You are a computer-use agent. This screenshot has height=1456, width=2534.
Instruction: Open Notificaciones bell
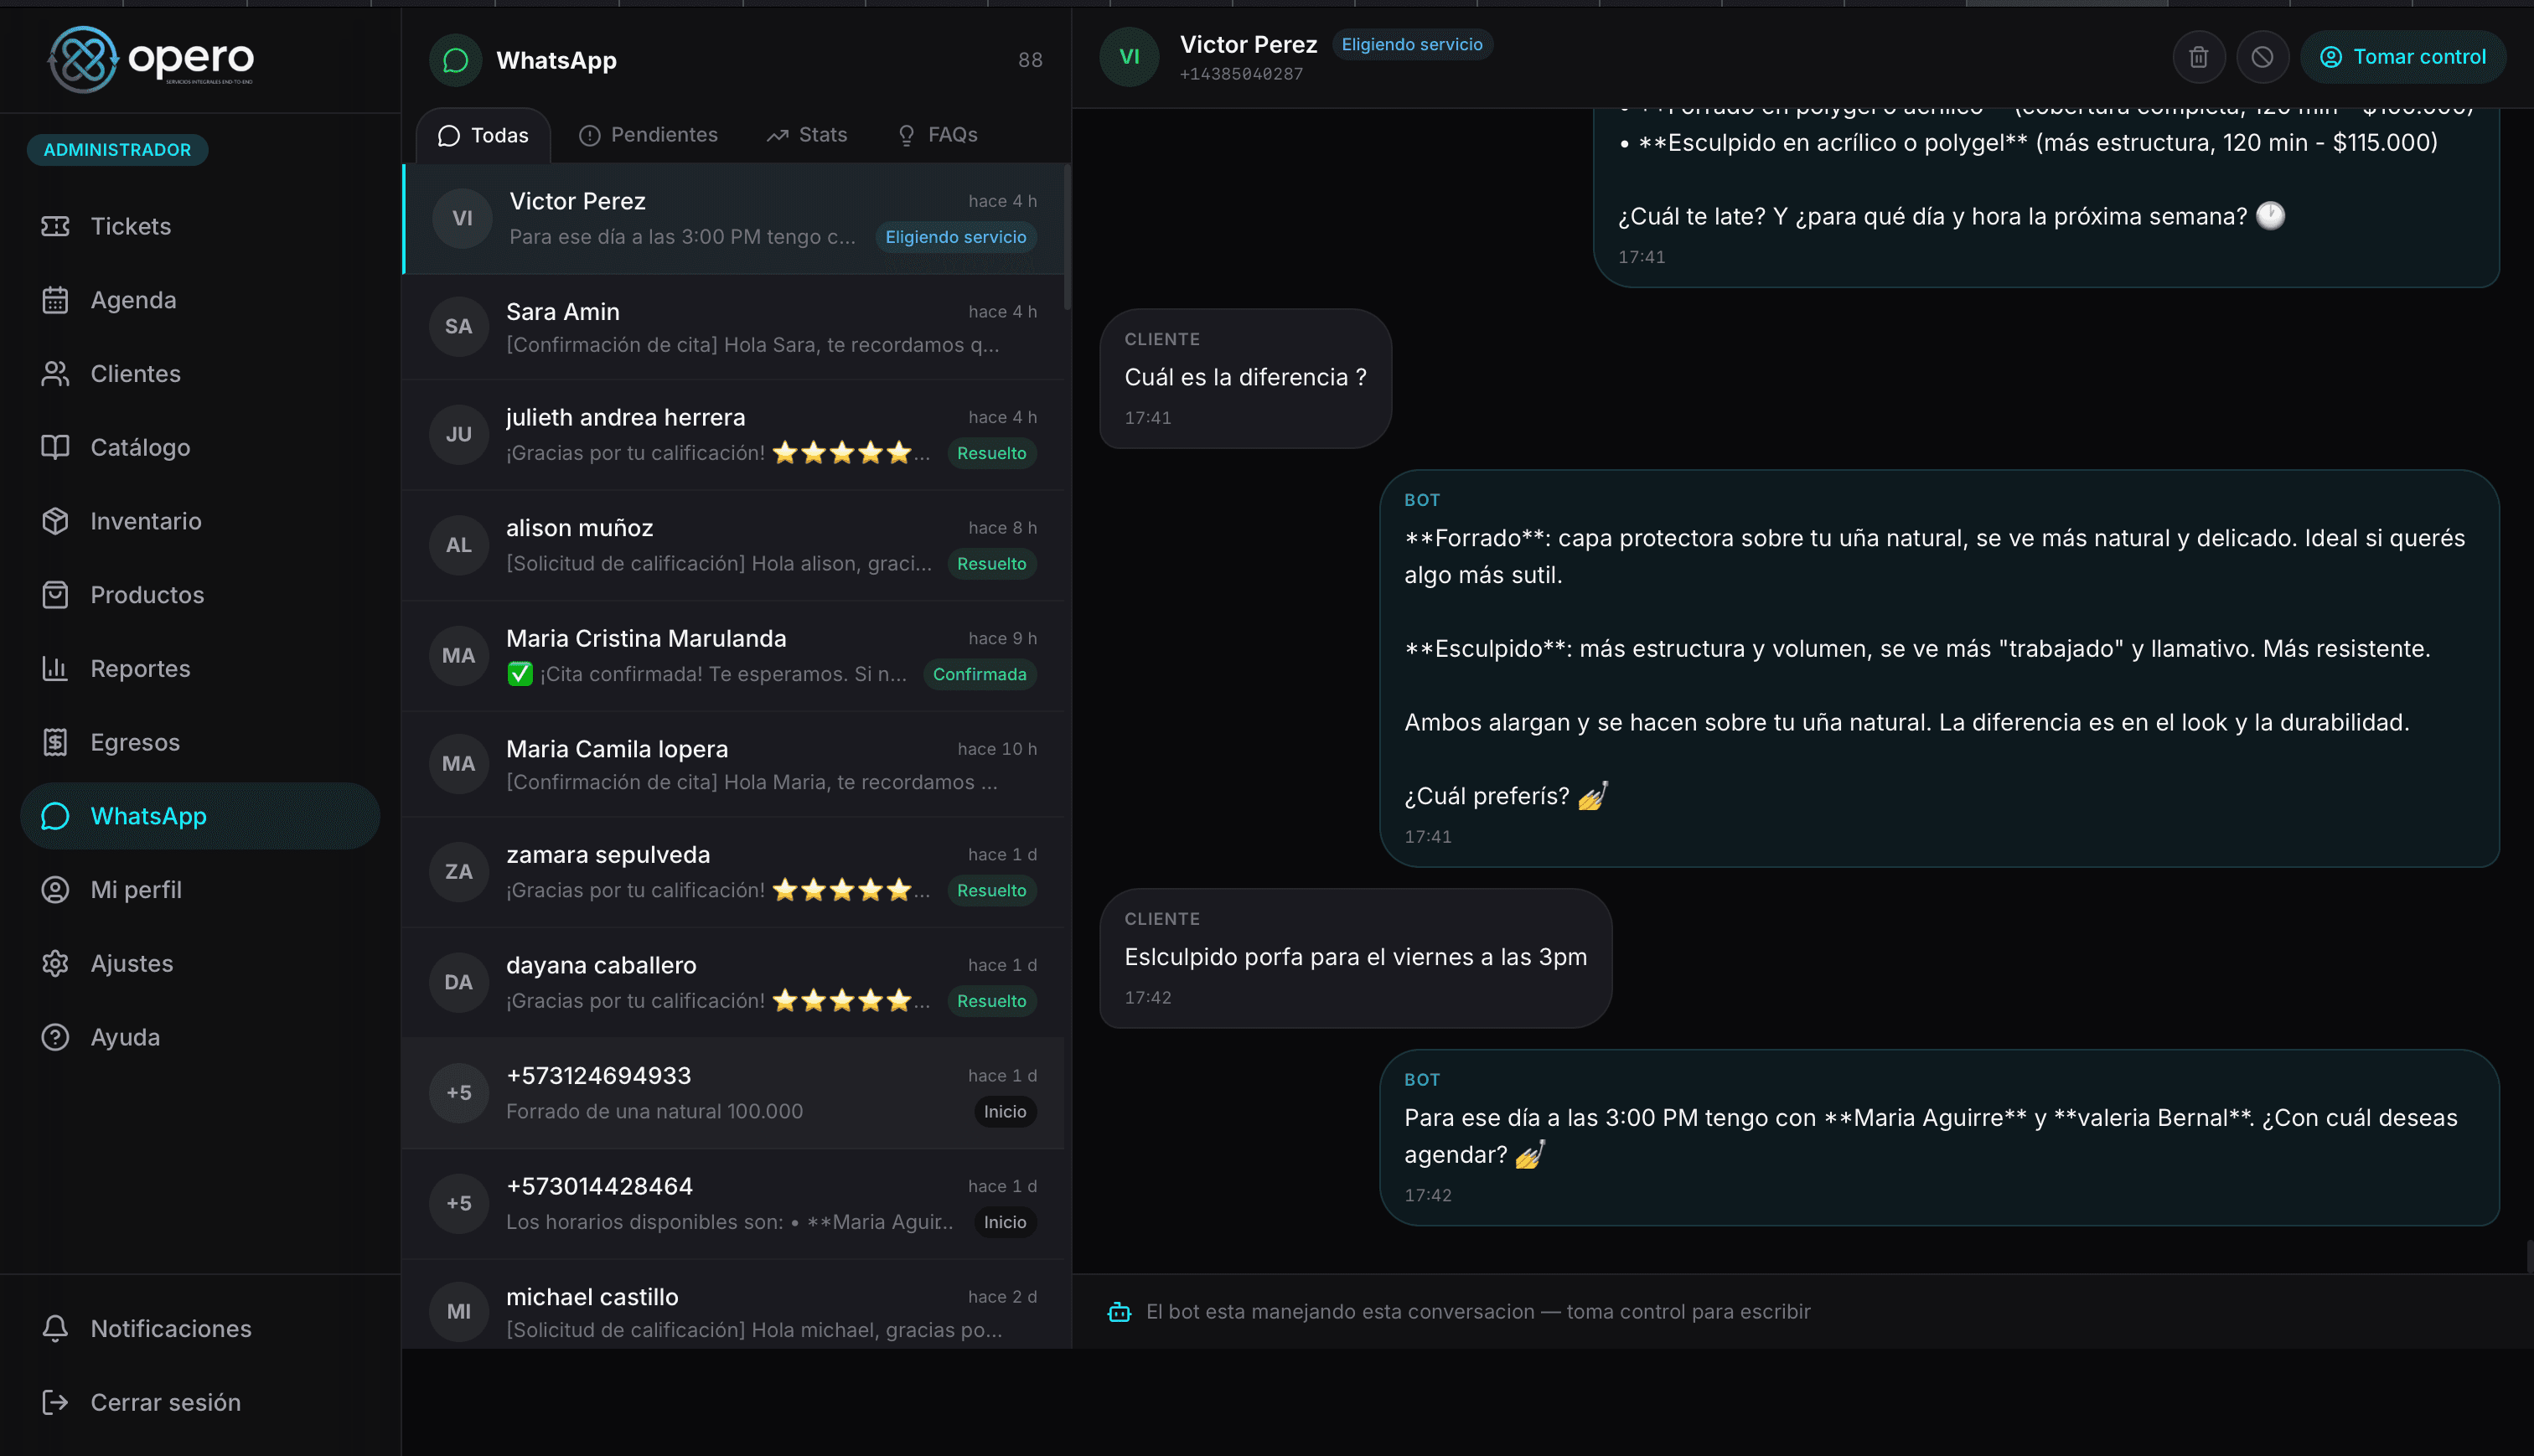(171, 1328)
